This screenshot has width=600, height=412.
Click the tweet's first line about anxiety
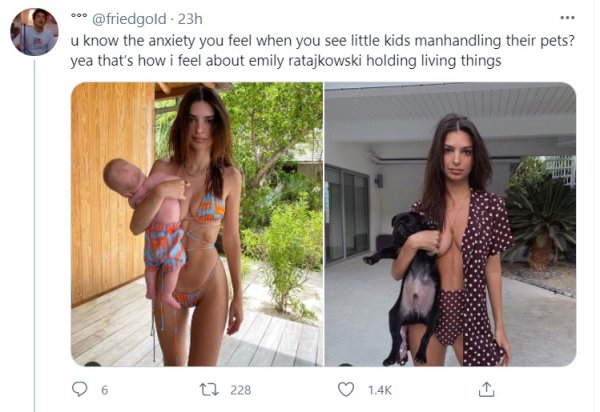coord(317,40)
